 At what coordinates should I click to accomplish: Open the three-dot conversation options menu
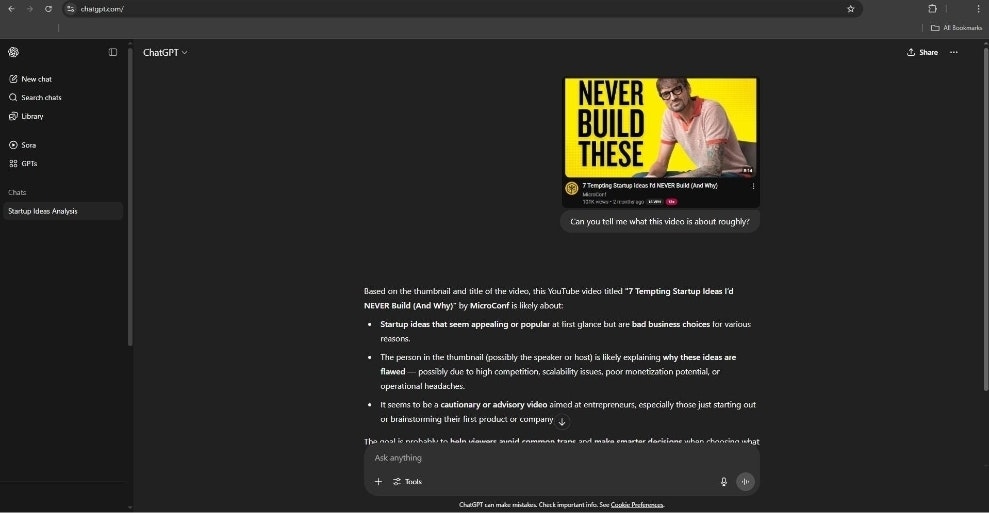coord(954,52)
